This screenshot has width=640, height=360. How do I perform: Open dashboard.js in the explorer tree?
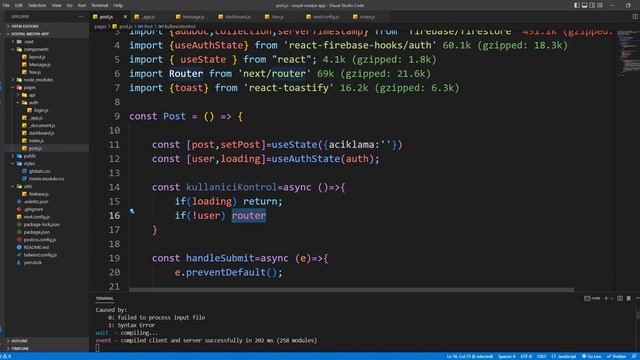41,133
